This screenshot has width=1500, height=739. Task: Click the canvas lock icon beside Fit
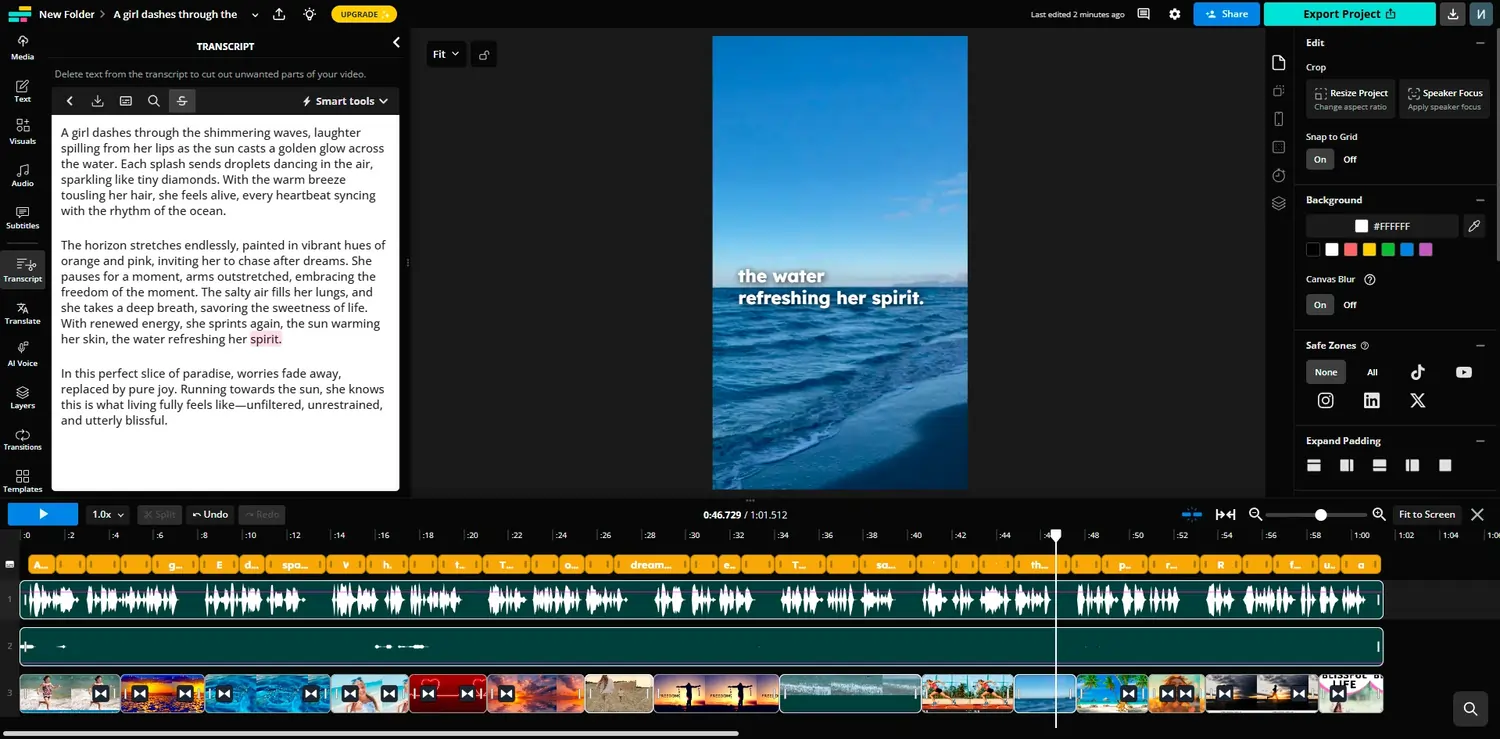pyautogui.click(x=484, y=55)
